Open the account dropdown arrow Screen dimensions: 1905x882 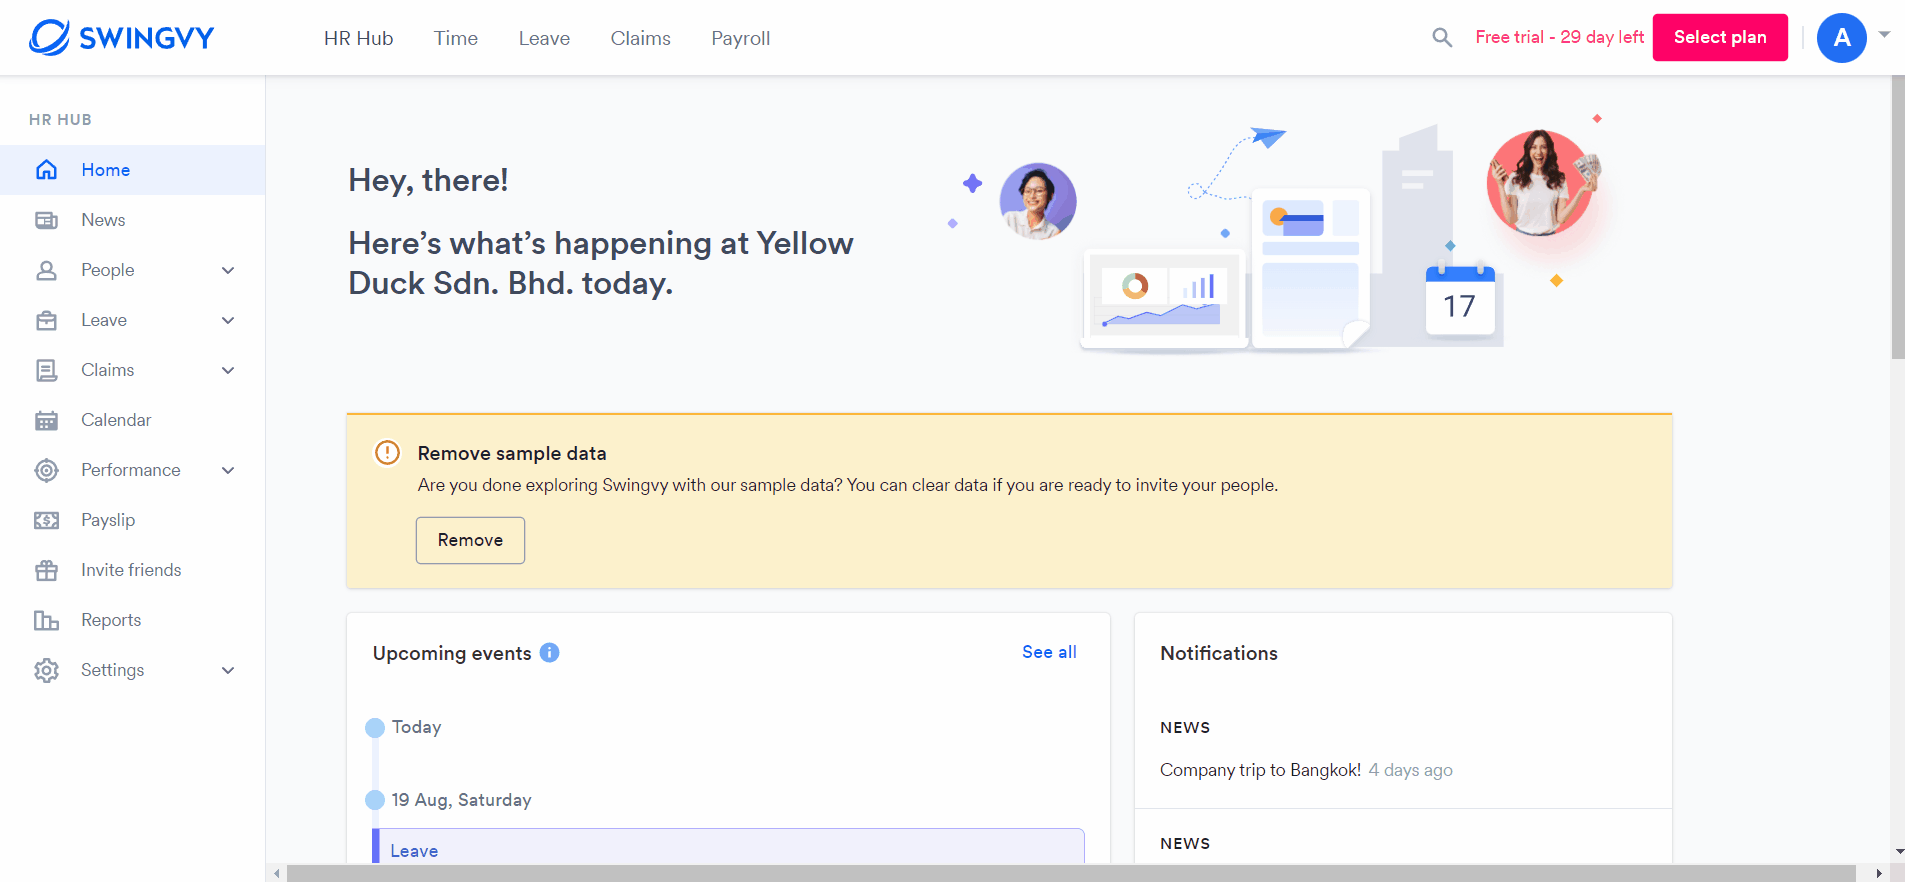pos(1884,35)
